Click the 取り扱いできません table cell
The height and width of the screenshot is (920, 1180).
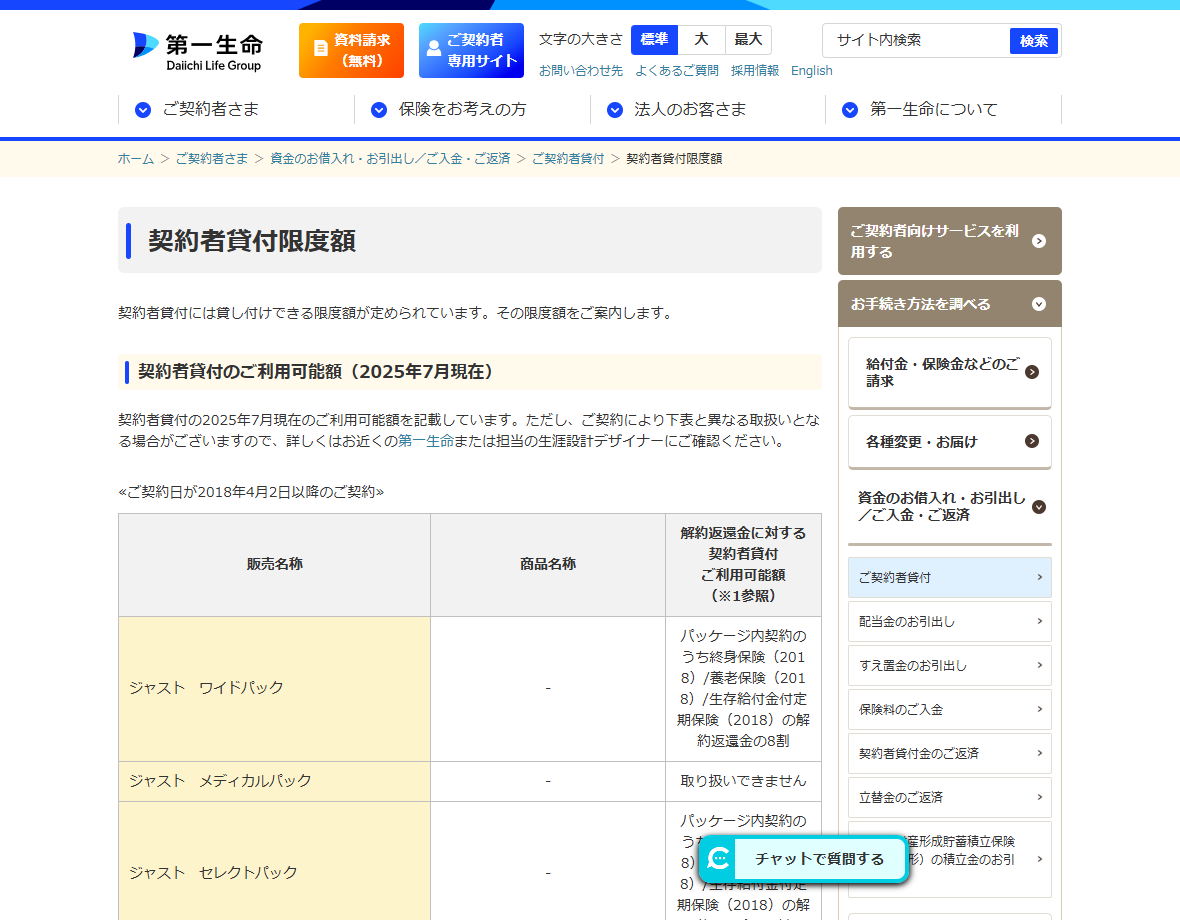click(744, 781)
